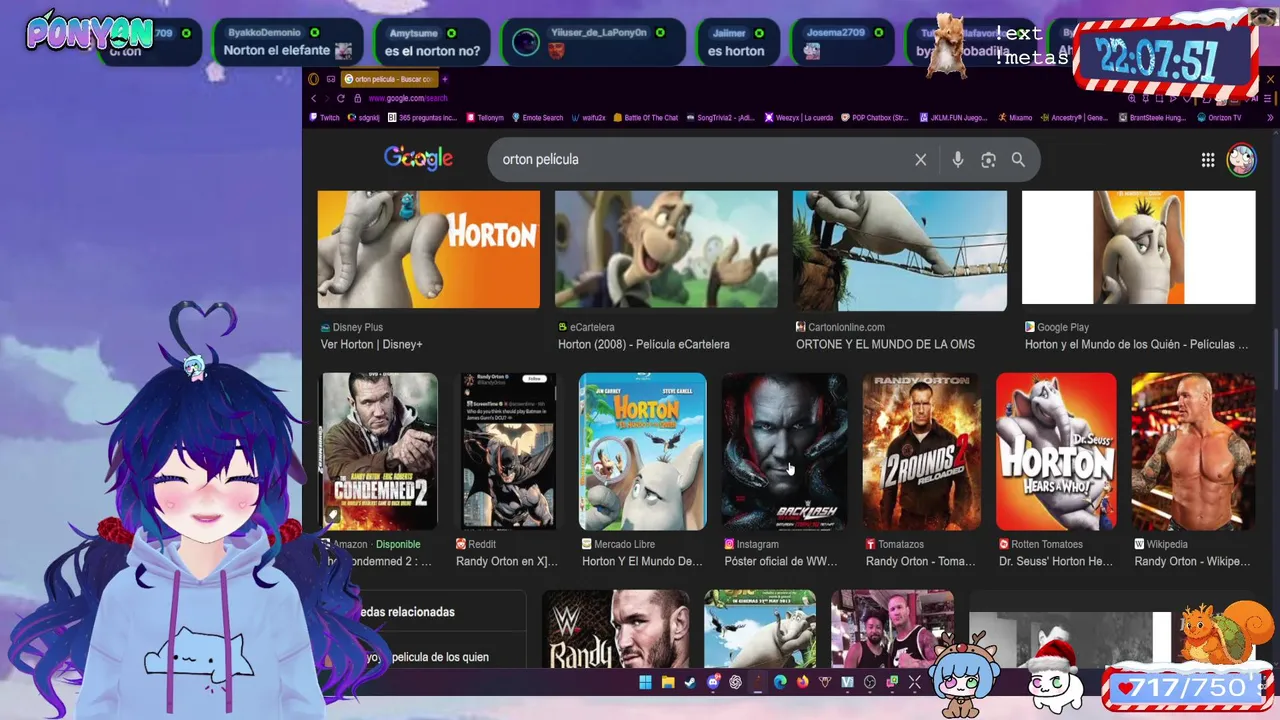The image size is (1280, 720).
Task: Open The Condemned 2 poster thumbnail
Action: click(x=379, y=451)
